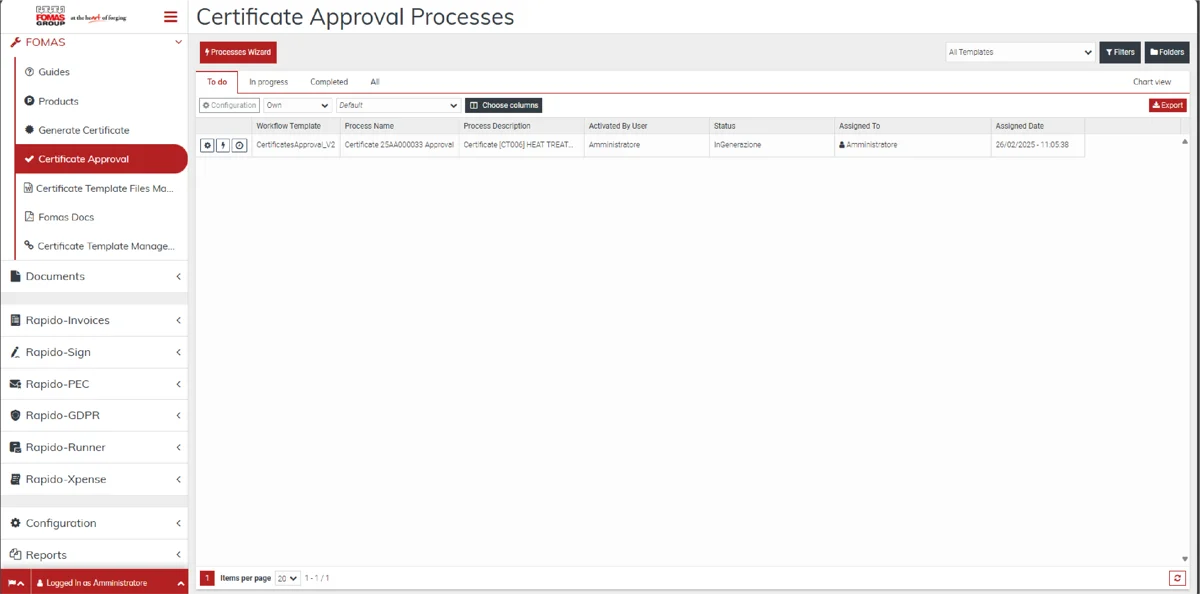Click the Workflow Template column header
The image size is (1200, 594).
pos(295,126)
